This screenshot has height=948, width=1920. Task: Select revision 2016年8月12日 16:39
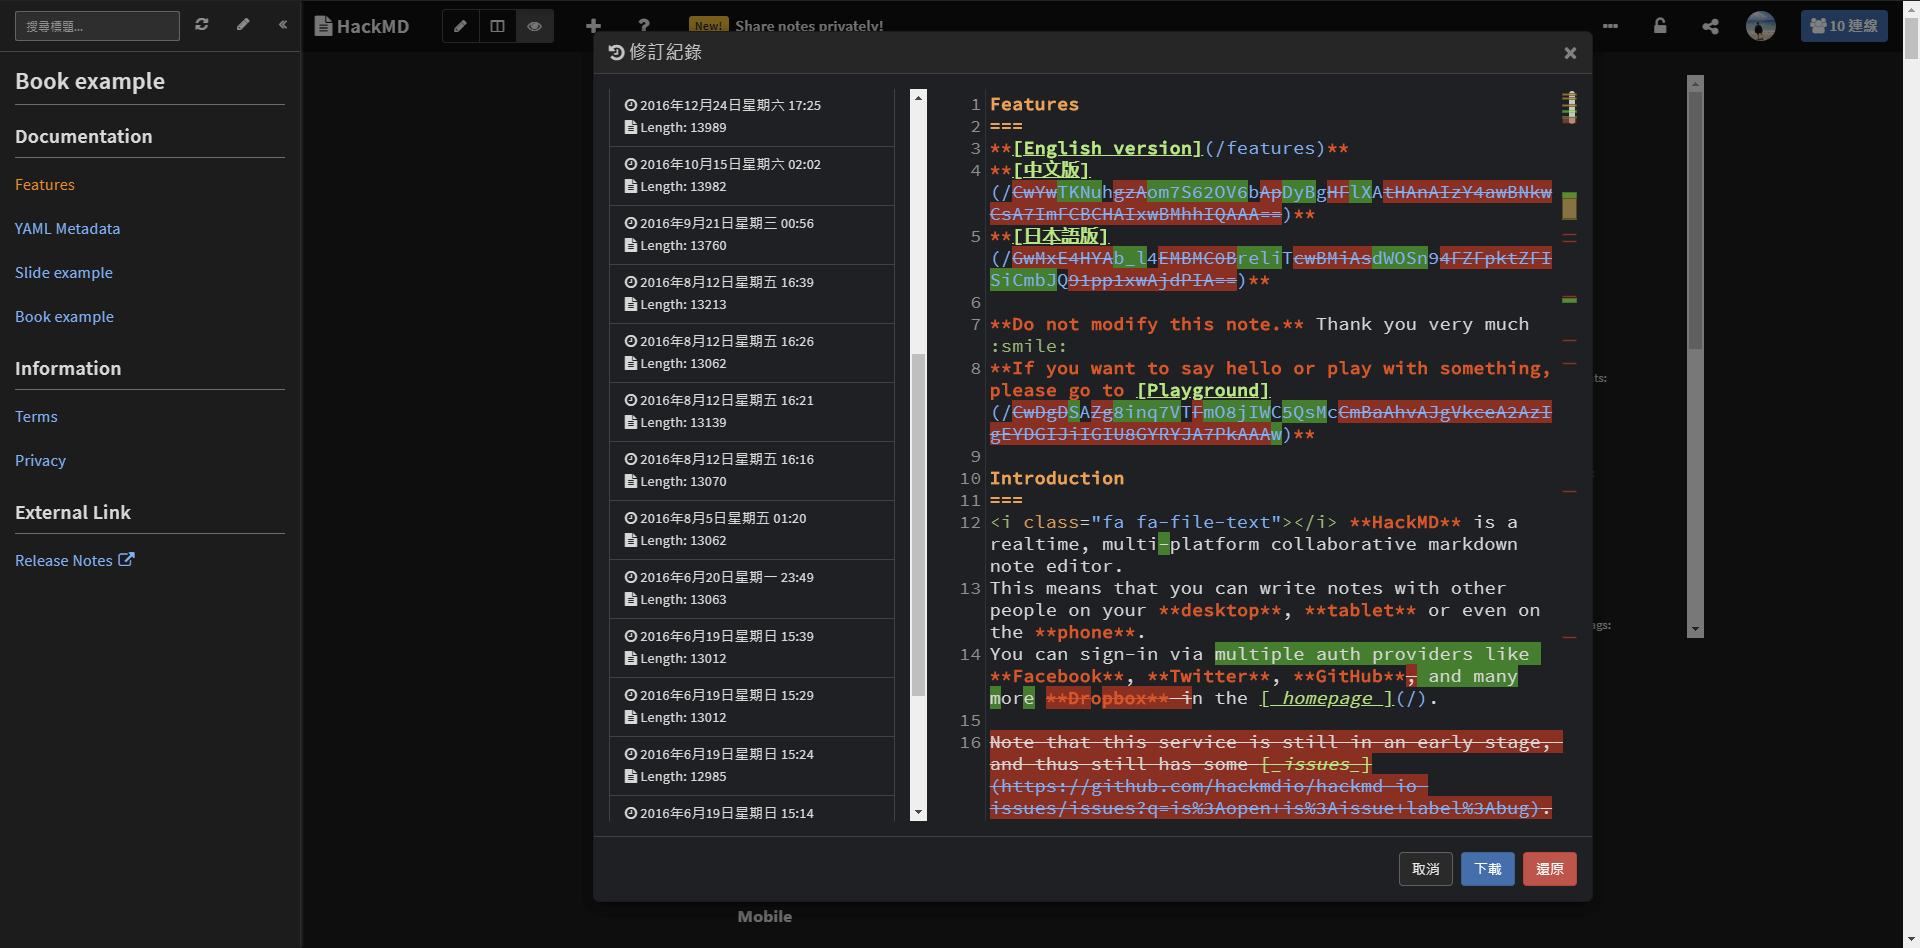tap(751, 294)
